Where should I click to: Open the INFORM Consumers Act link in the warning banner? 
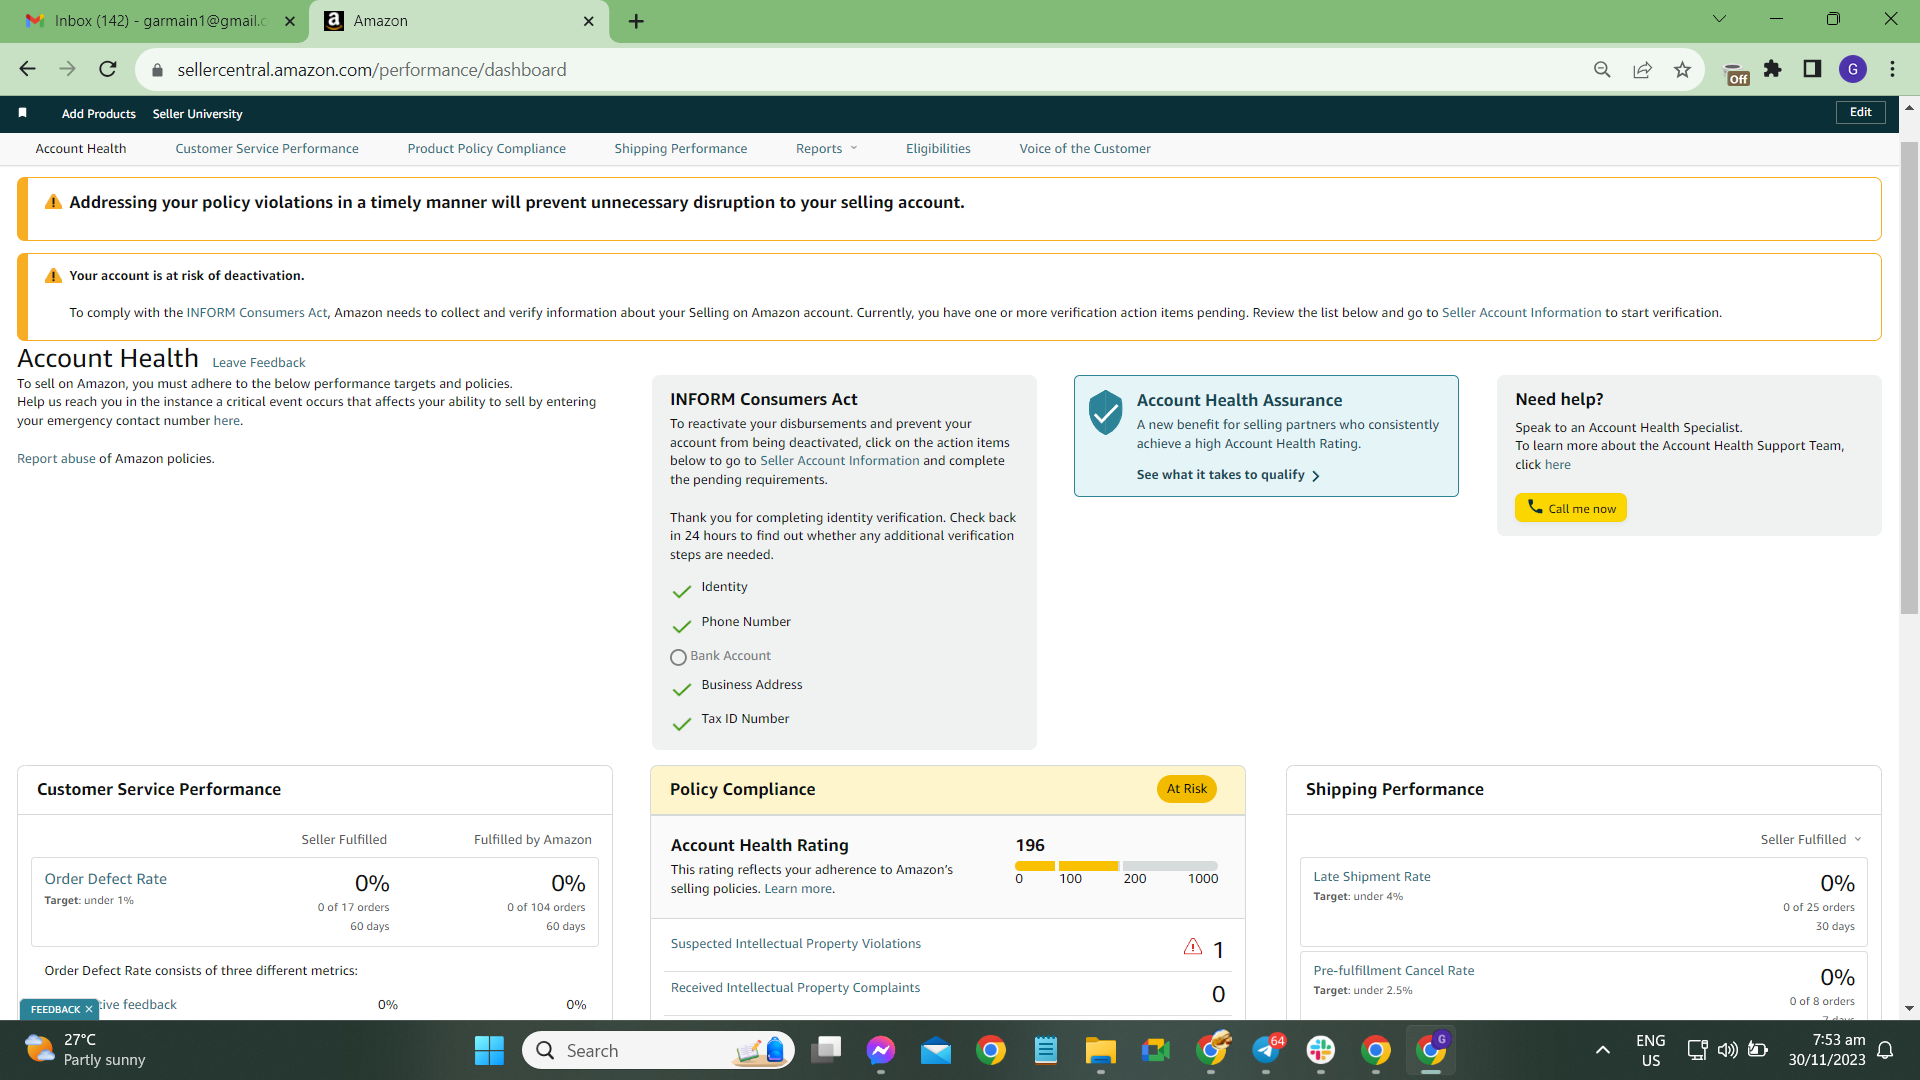pyautogui.click(x=257, y=313)
